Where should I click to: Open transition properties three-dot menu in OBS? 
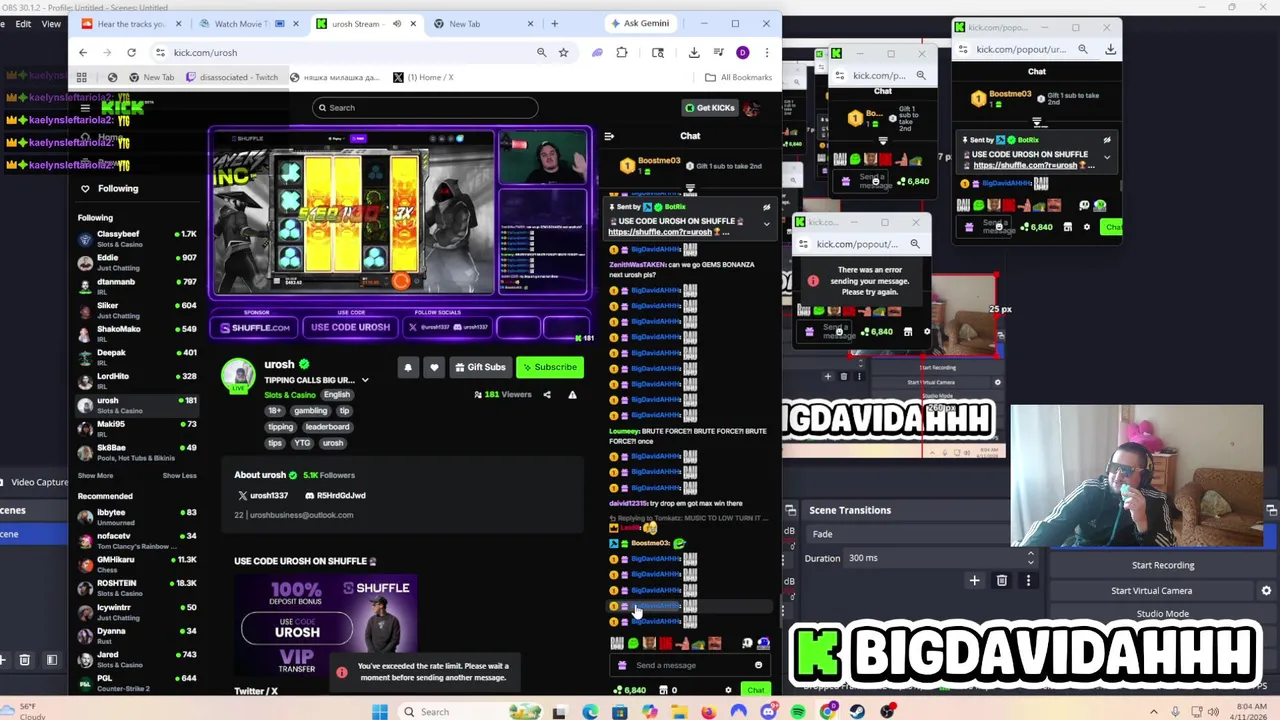[x=1028, y=580]
